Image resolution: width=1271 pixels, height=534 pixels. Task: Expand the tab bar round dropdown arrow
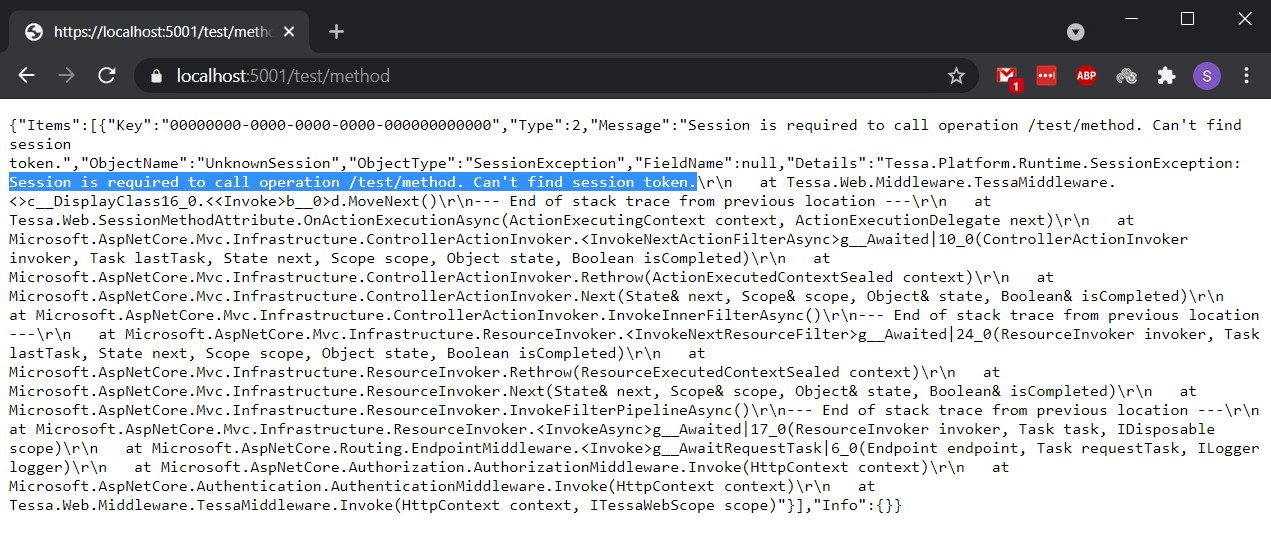[1076, 32]
